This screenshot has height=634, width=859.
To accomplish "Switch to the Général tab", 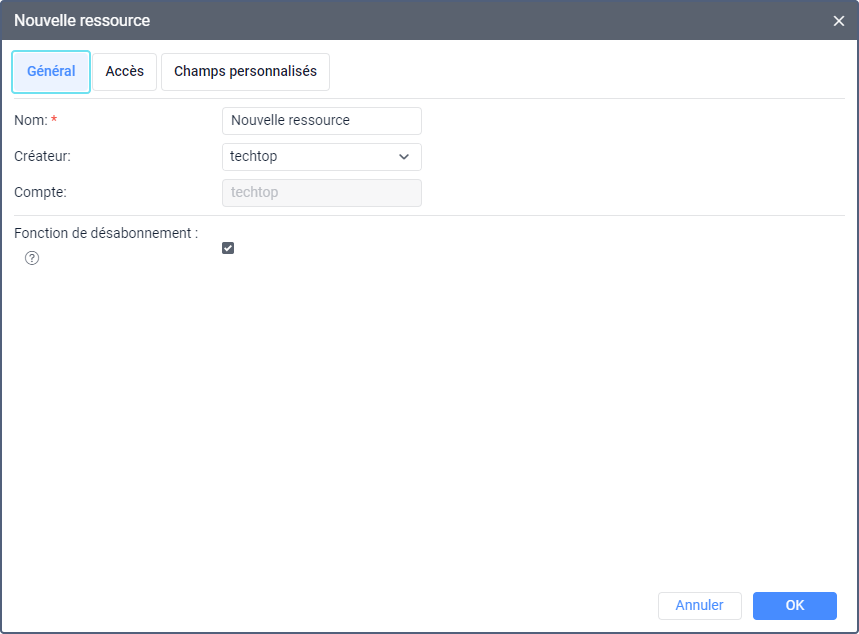I will click(x=51, y=72).
